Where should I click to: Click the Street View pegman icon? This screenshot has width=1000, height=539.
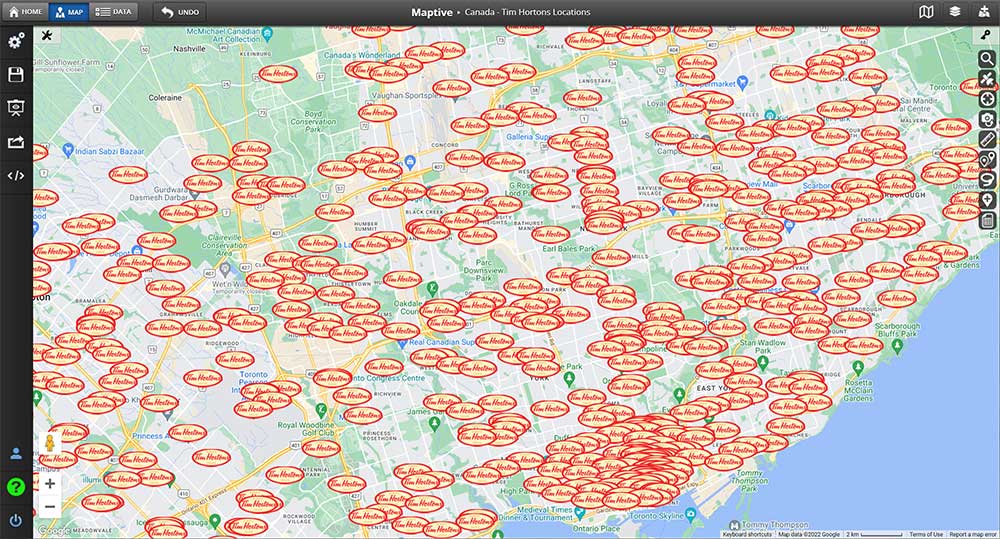point(50,443)
